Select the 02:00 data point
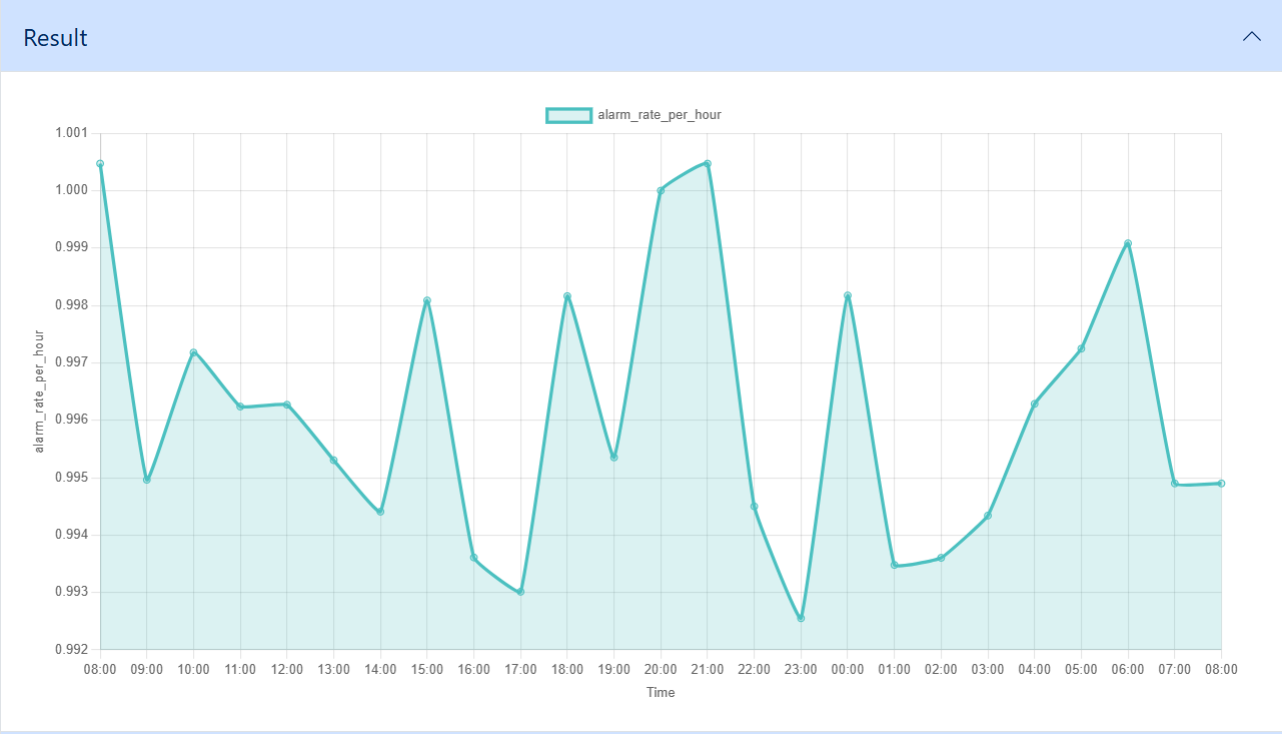 pos(941,558)
